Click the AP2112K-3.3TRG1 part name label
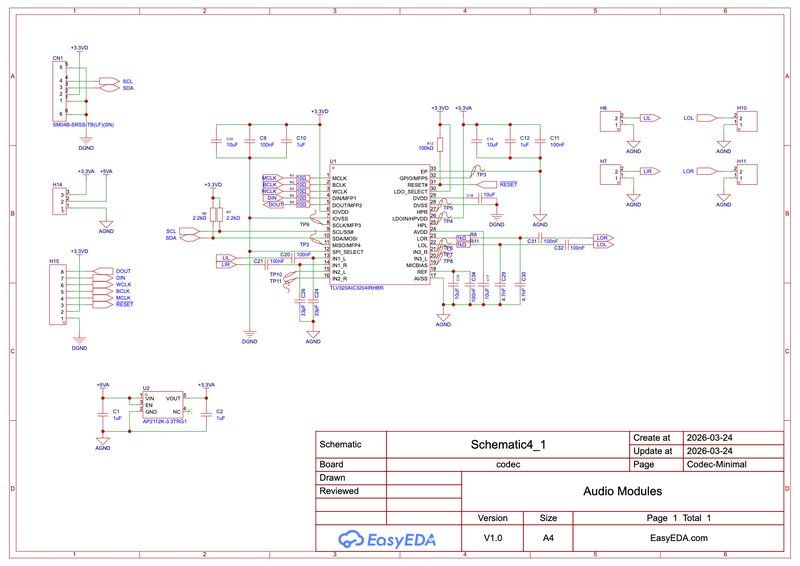Screen dimensions: 800x566 click(x=164, y=422)
